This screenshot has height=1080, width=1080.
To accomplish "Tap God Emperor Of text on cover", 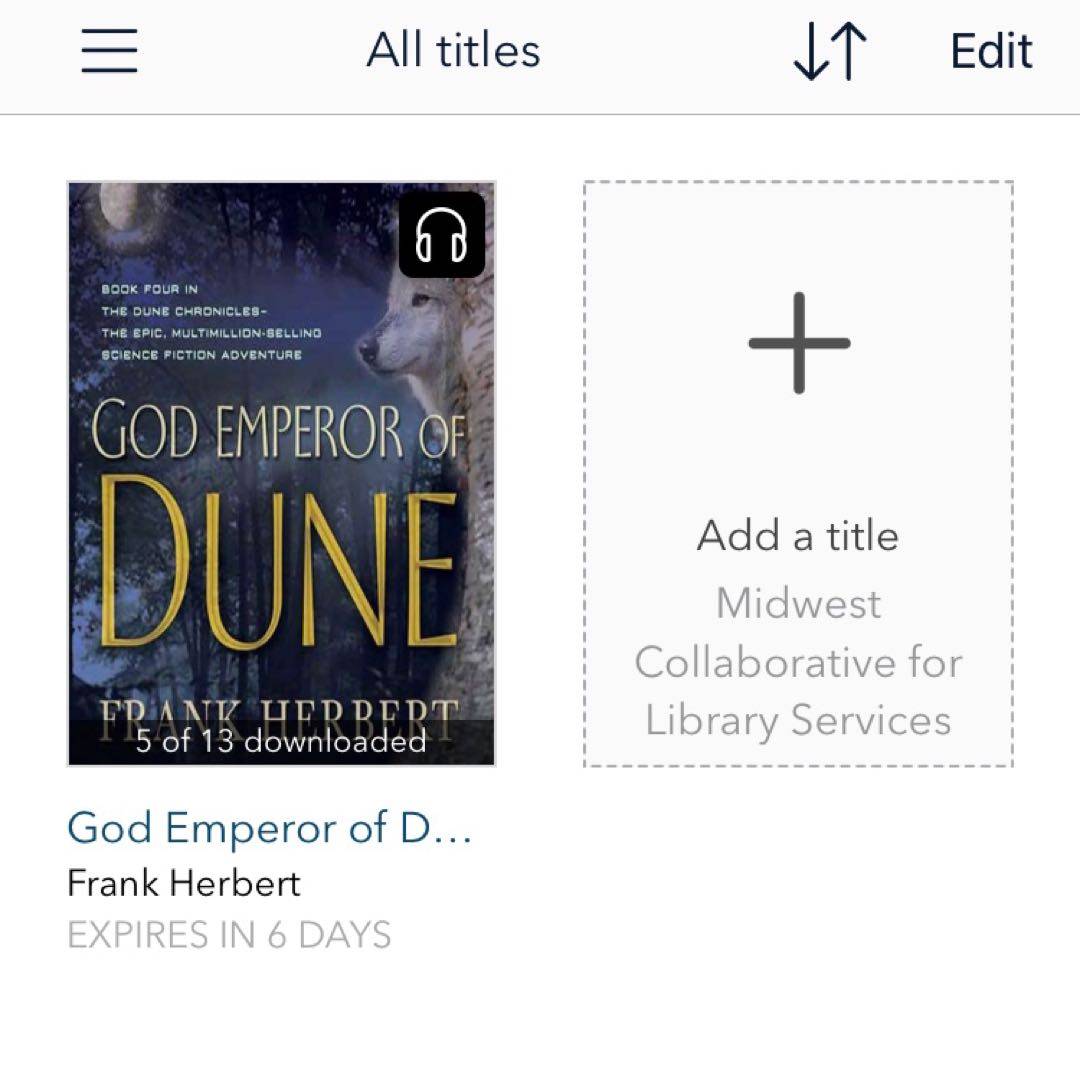I will (278, 430).
